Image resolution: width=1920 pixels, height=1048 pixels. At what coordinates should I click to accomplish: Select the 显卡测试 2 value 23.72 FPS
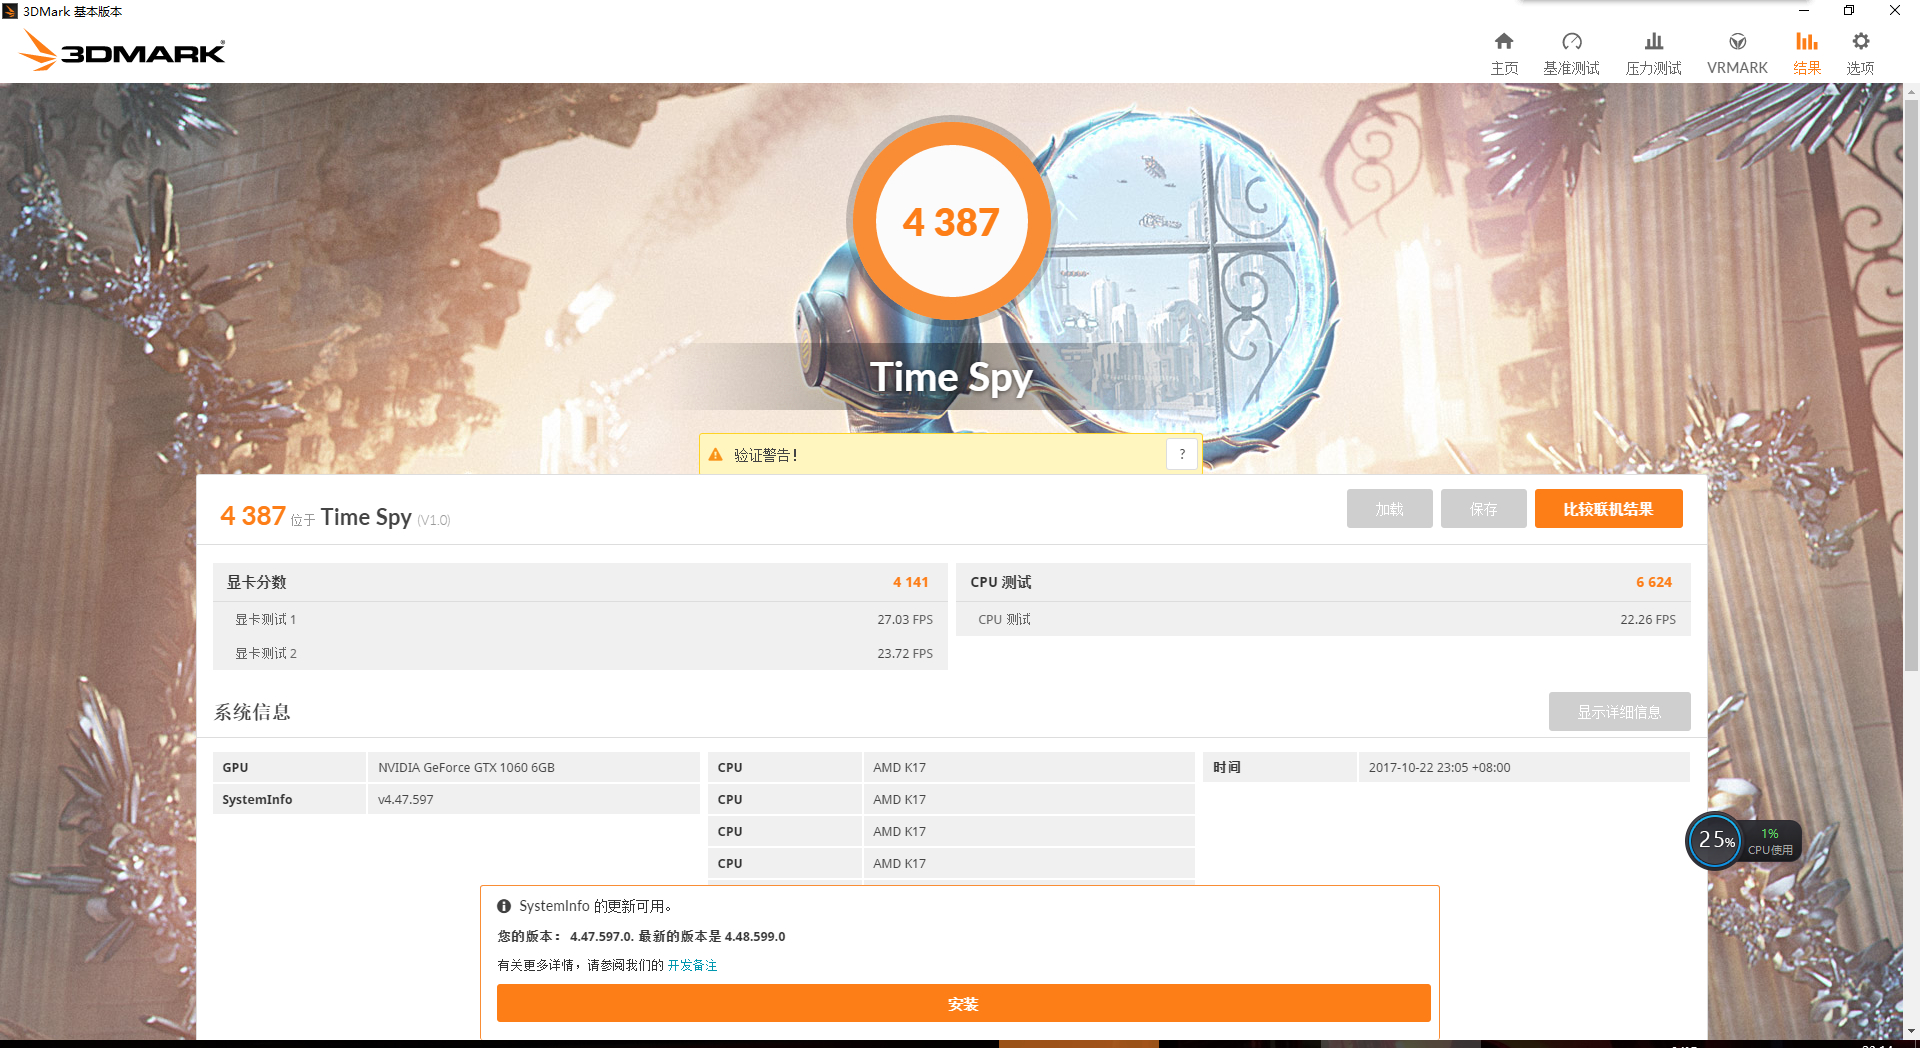[905, 653]
